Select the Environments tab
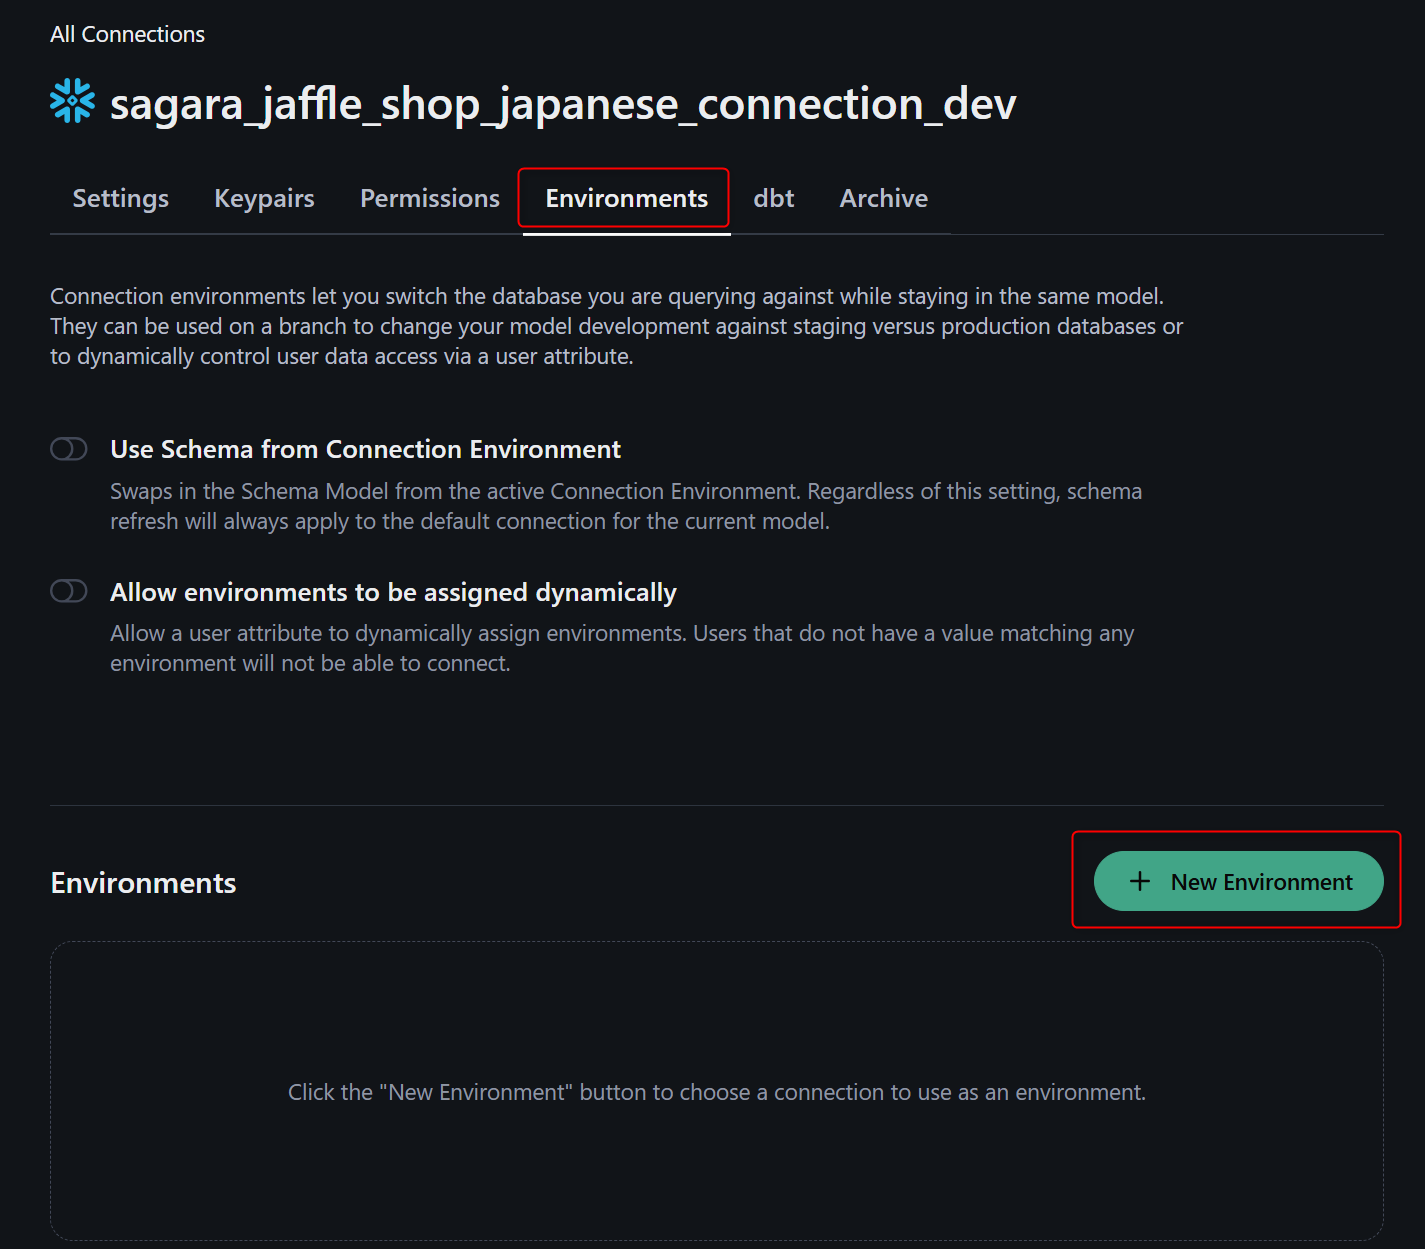1425x1249 pixels. (x=626, y=198)
